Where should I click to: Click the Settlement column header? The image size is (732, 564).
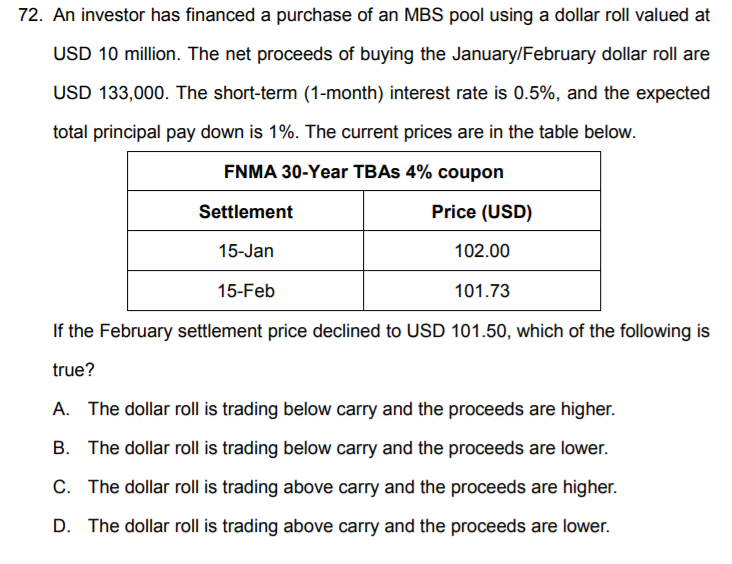pos(245,212)
